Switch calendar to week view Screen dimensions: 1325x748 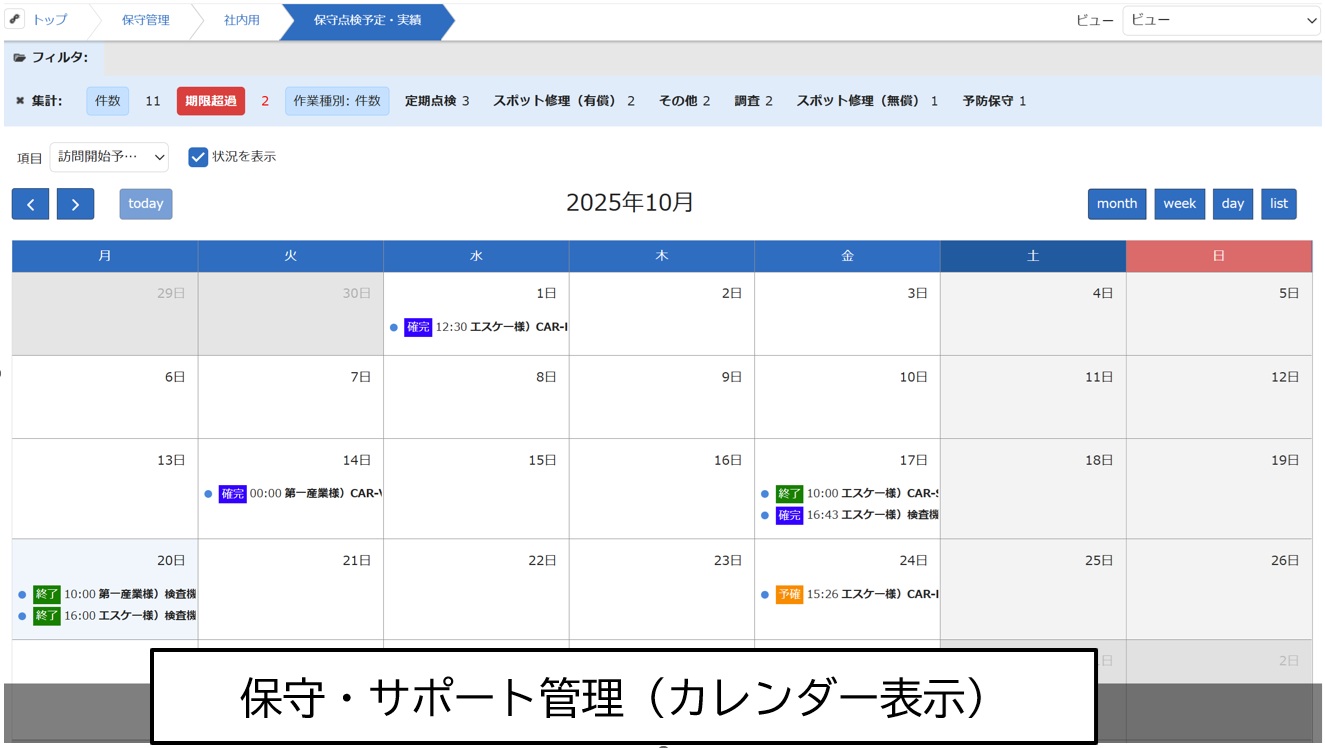click(1179, 204)
